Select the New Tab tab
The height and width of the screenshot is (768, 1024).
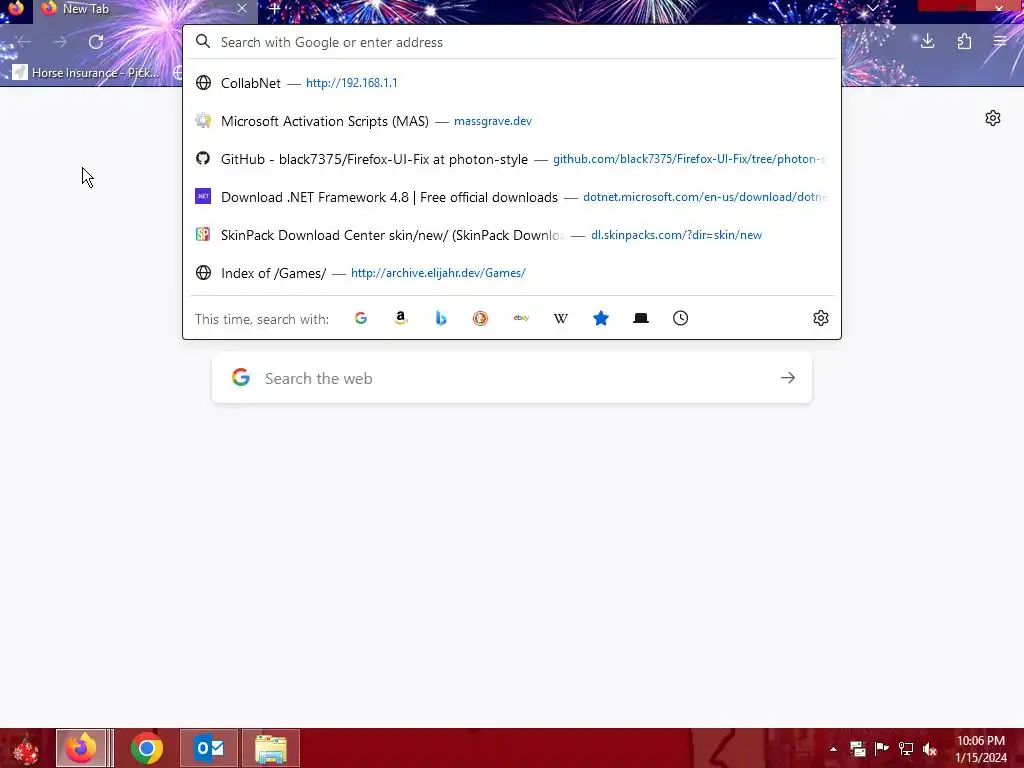[144, 9]
